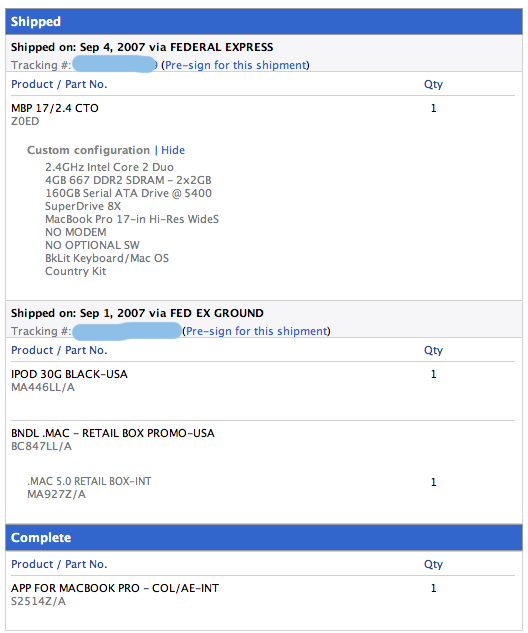Image resolution: width=528 pixels, height=633 pixels.
Task: Click MA446LL/A part number
Action: [43, 387]
